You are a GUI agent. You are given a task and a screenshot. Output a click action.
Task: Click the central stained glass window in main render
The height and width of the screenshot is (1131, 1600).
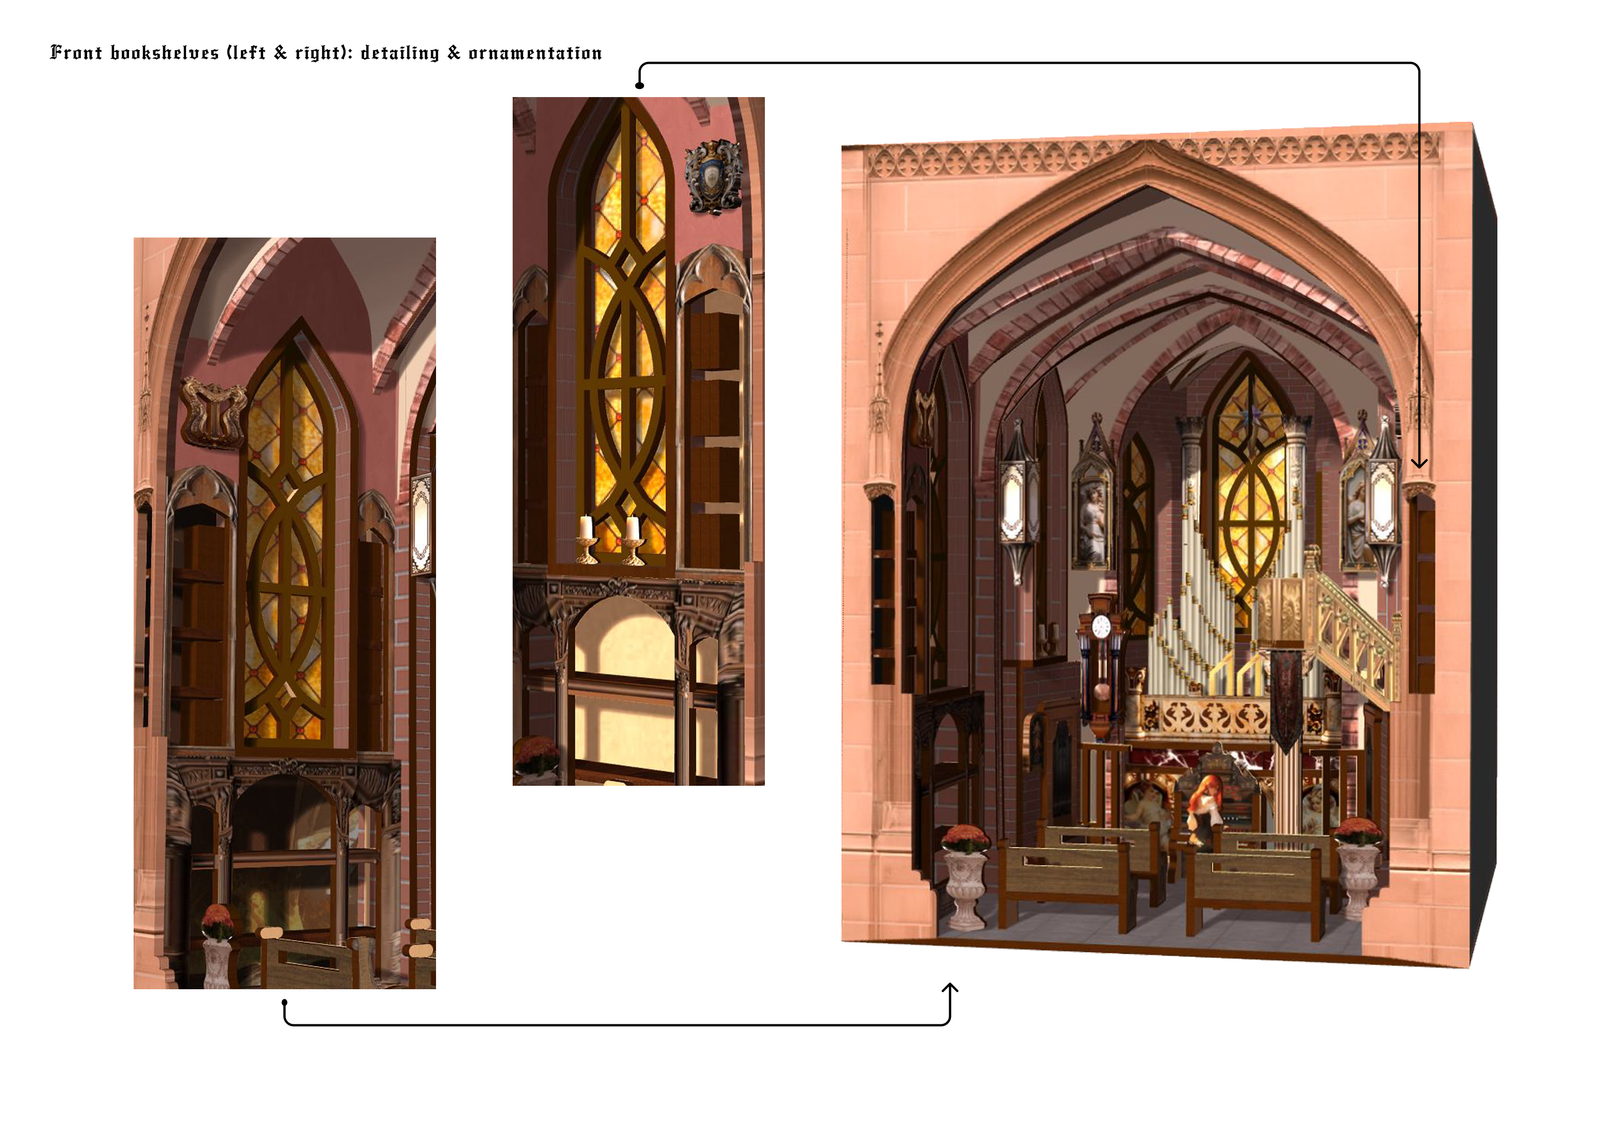pyautogui.click(x=1250, y=470)
